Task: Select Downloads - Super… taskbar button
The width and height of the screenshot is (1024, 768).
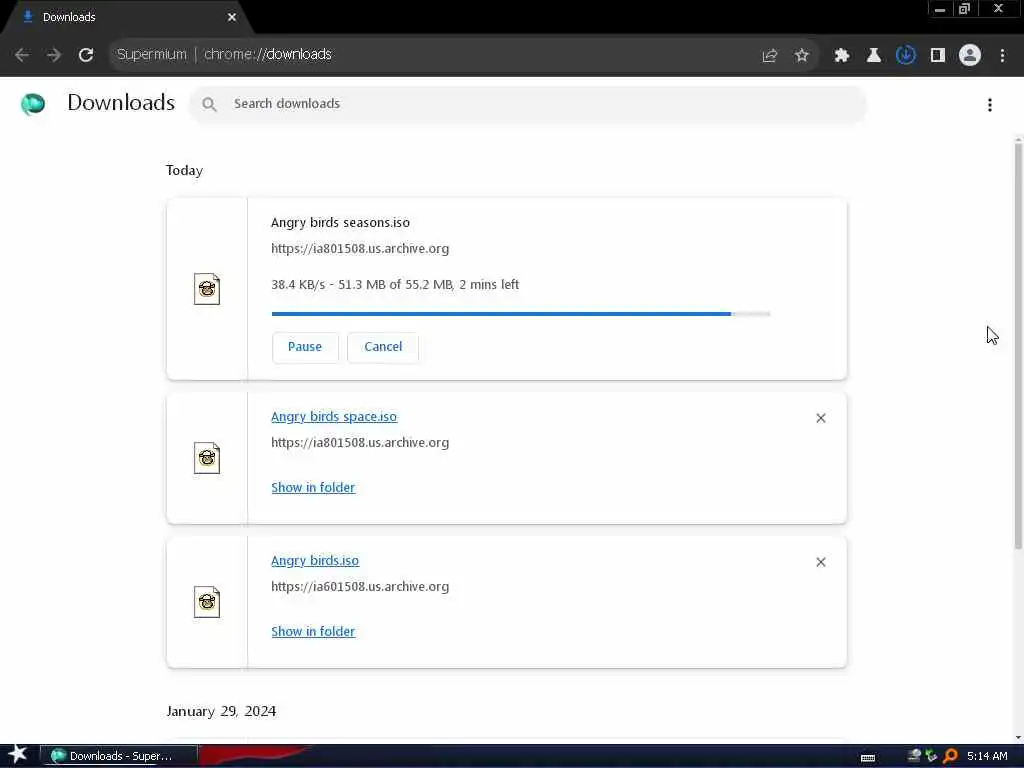Action: point(118,756)
